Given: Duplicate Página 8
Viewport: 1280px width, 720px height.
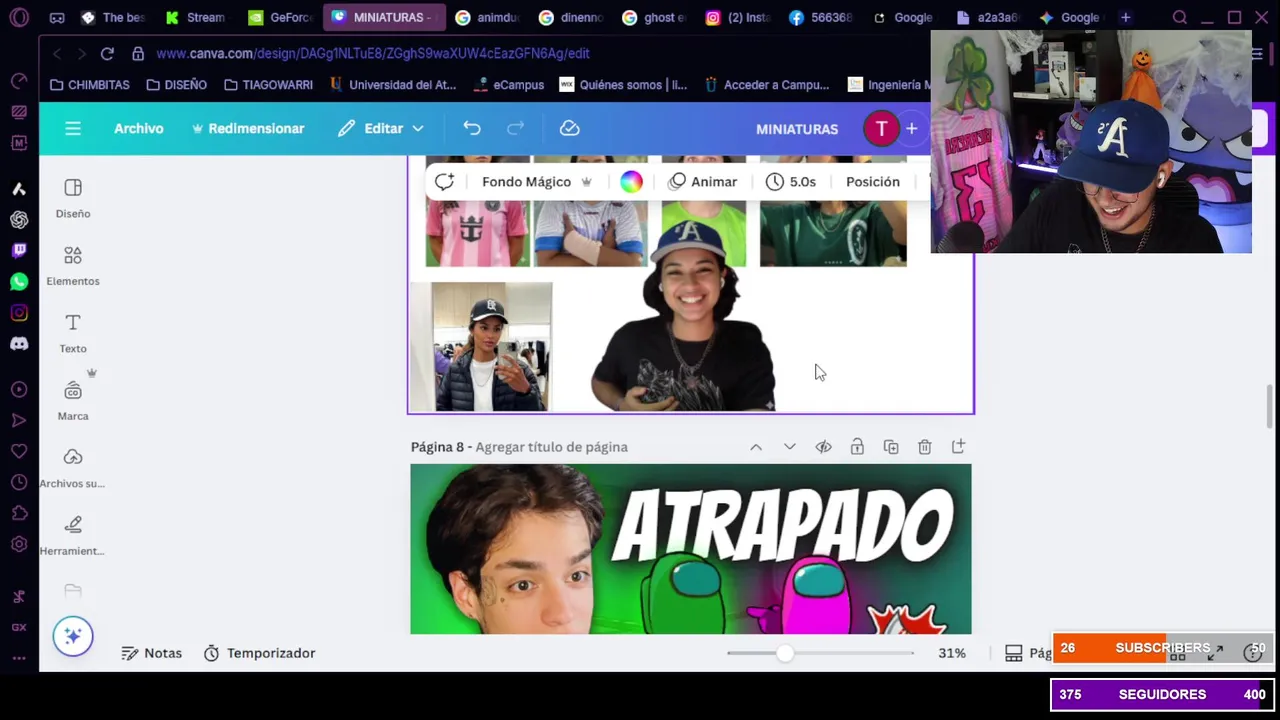Looking at the screenshot, I should (891, 447).
